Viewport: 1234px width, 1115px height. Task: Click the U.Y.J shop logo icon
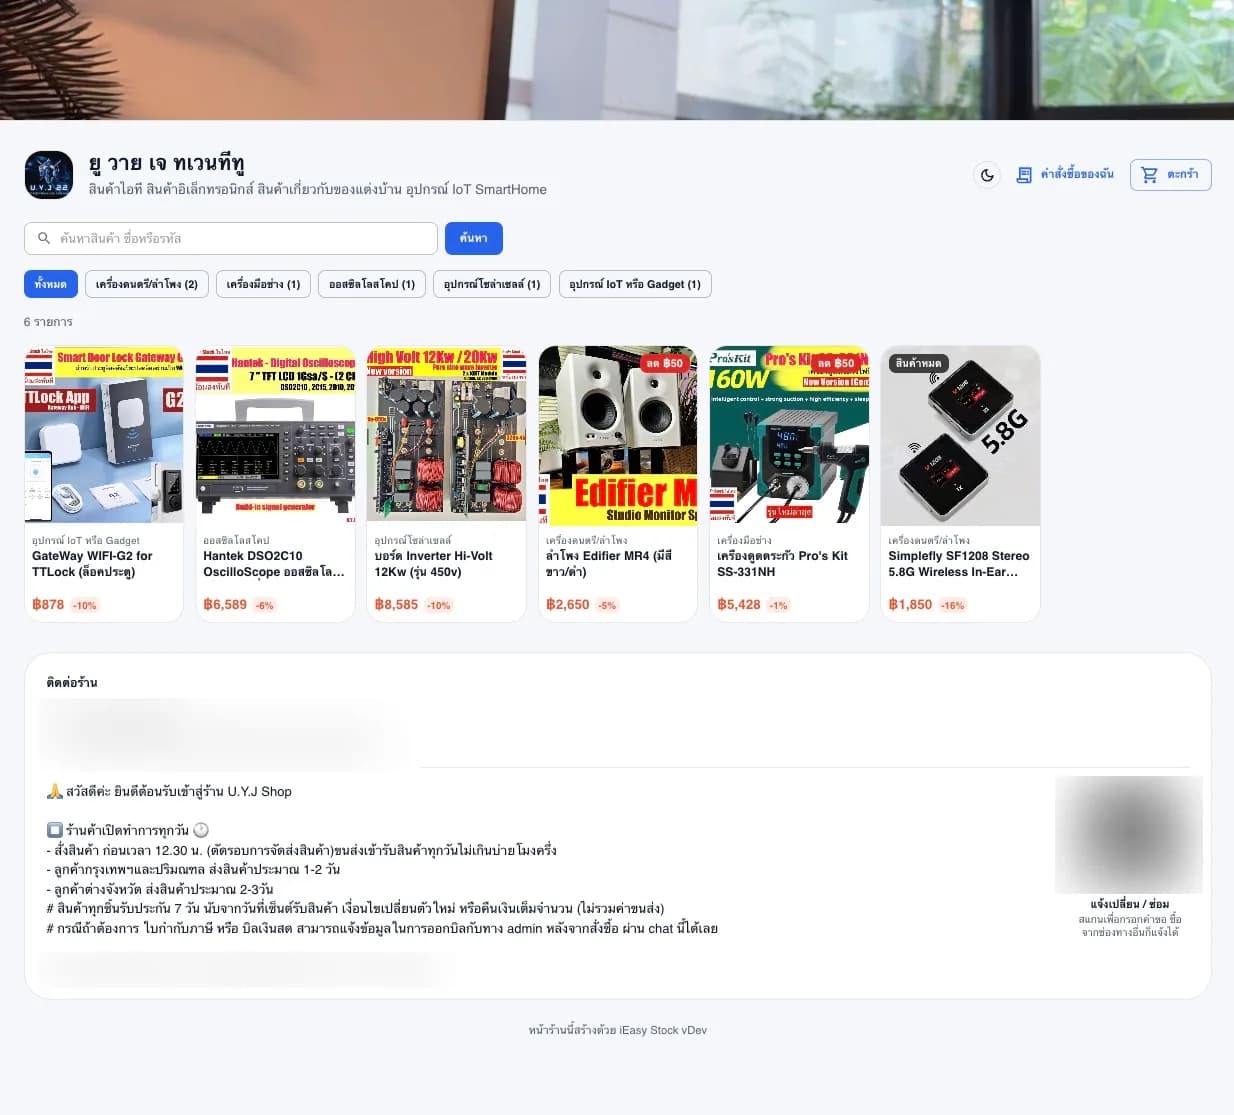point(49,175)
